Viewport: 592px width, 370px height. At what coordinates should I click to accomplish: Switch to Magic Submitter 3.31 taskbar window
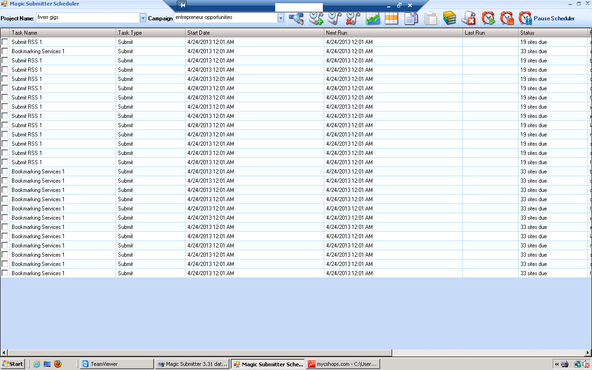point(192,364)
